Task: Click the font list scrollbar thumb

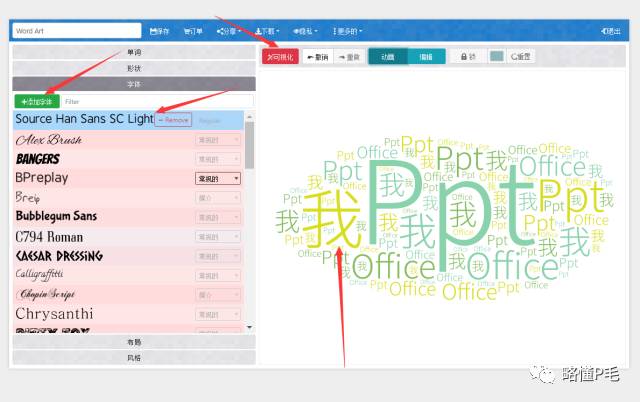Action: point(249,145)
